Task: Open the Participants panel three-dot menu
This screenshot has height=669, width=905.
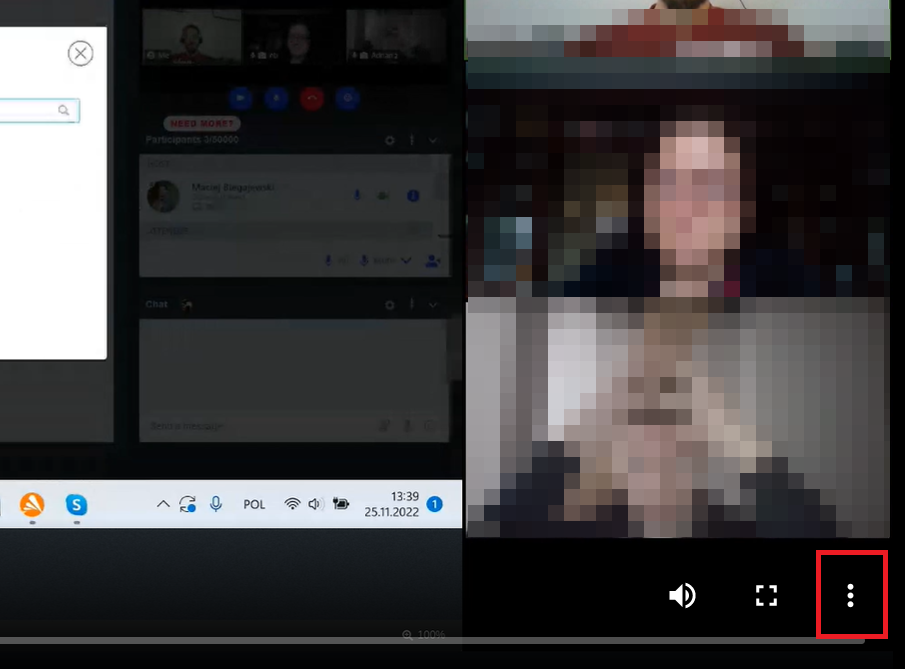Action: [412, 141]
